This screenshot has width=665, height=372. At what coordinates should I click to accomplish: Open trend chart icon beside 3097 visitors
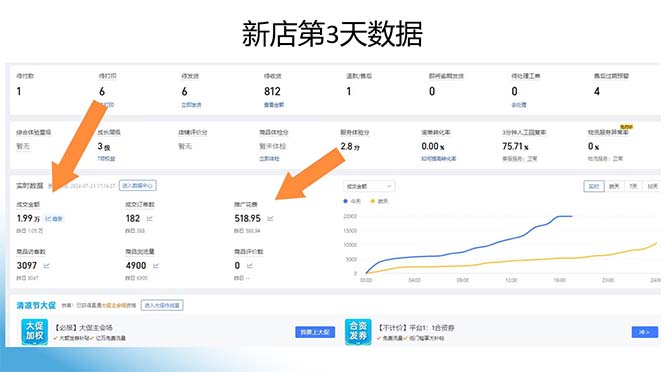coord(47,266)
